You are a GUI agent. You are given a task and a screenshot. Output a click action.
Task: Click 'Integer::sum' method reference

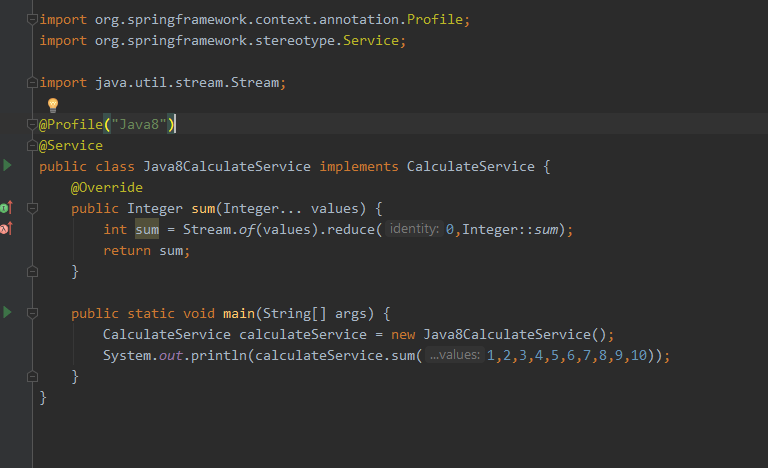(x=510, y=229)
